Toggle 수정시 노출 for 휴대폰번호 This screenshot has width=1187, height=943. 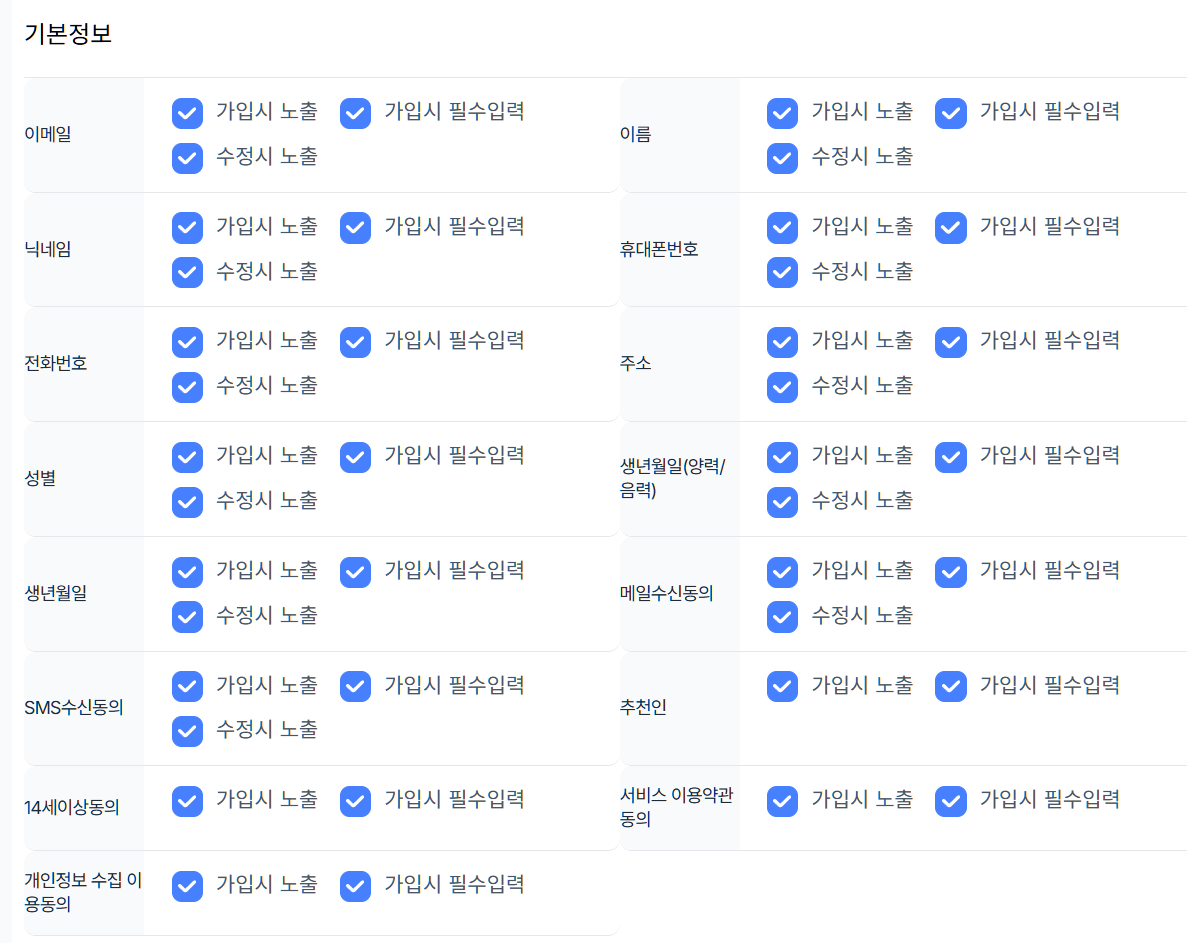click(782, 272)
